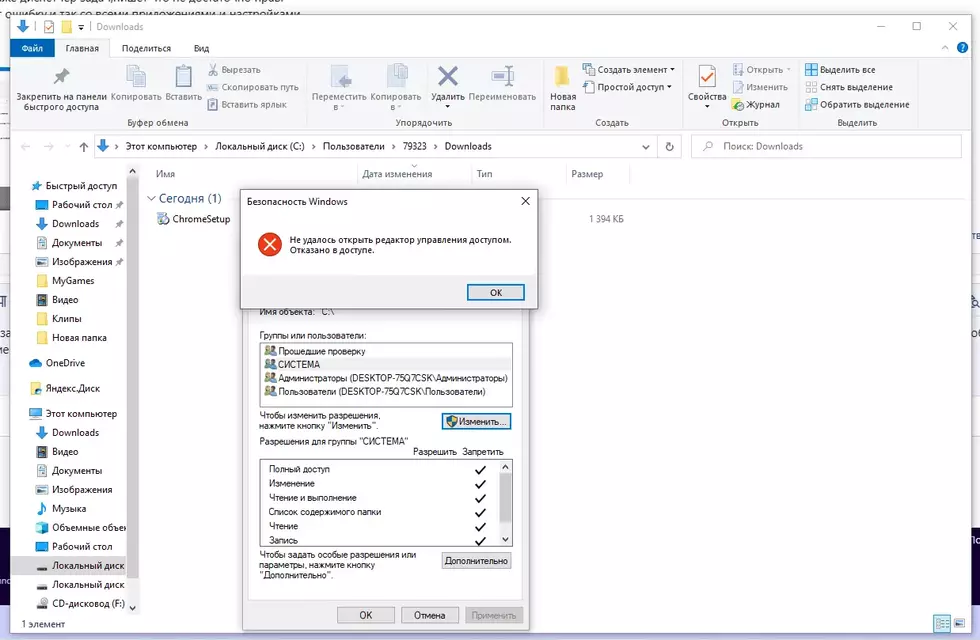Click the Копировать icon in the clipboard group
The image size is (980, 640).
(x=136, y=76)
